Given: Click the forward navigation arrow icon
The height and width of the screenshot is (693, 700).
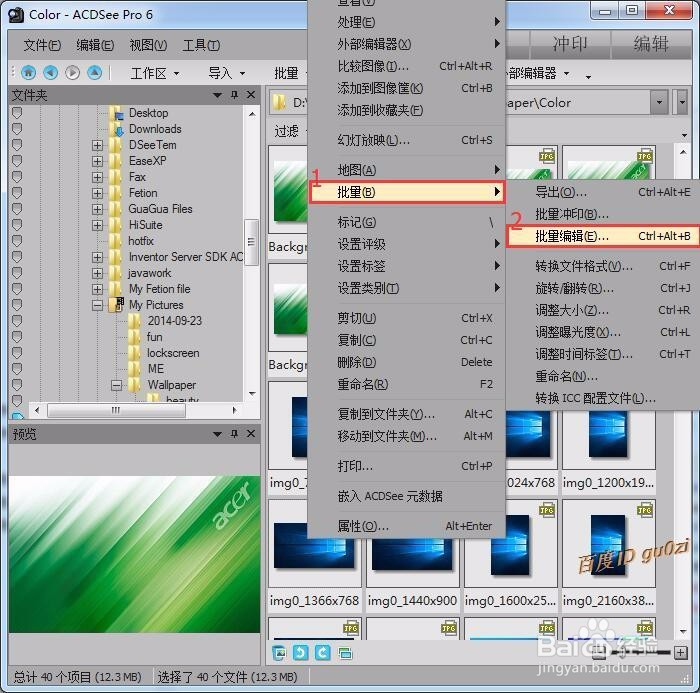Looking at the screenshot, I should [x=72, y=72].
